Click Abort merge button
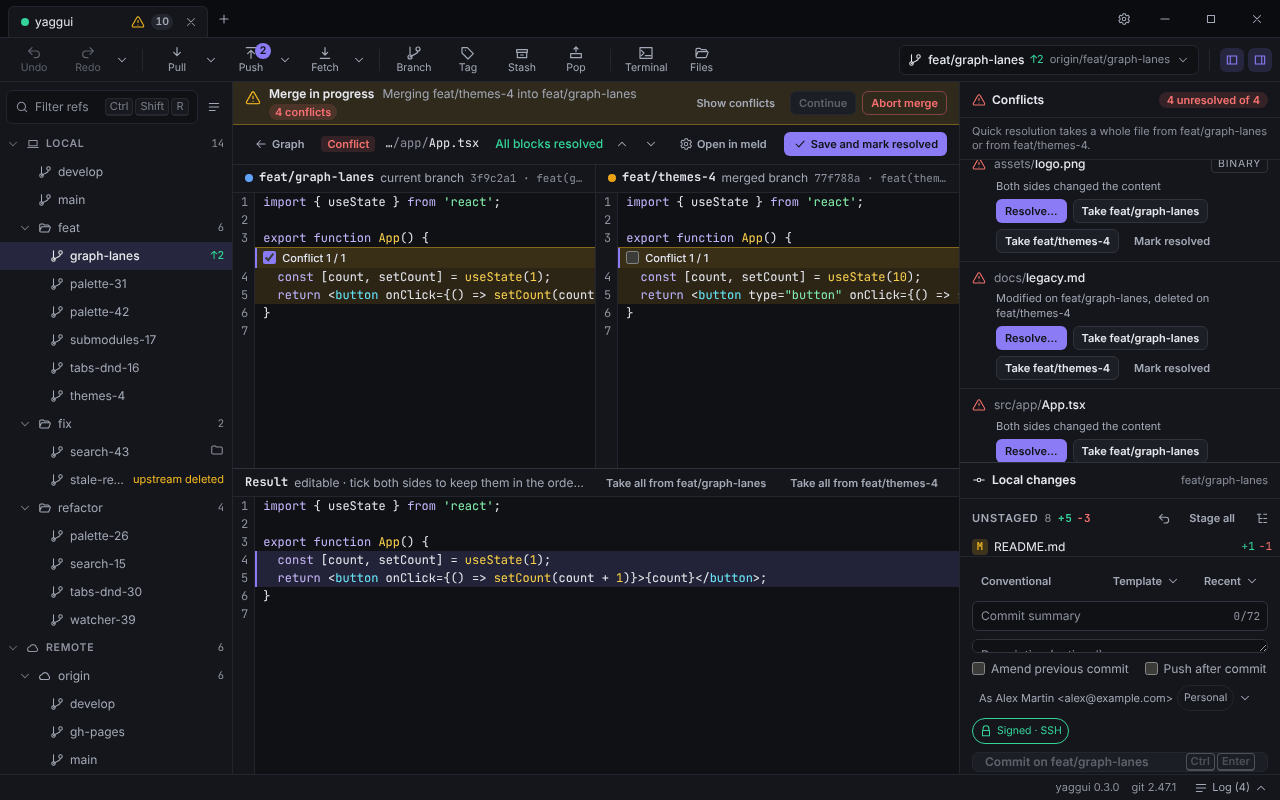Image resolution: width=1280 pixels, height=800 pixels. coord(904,103)
